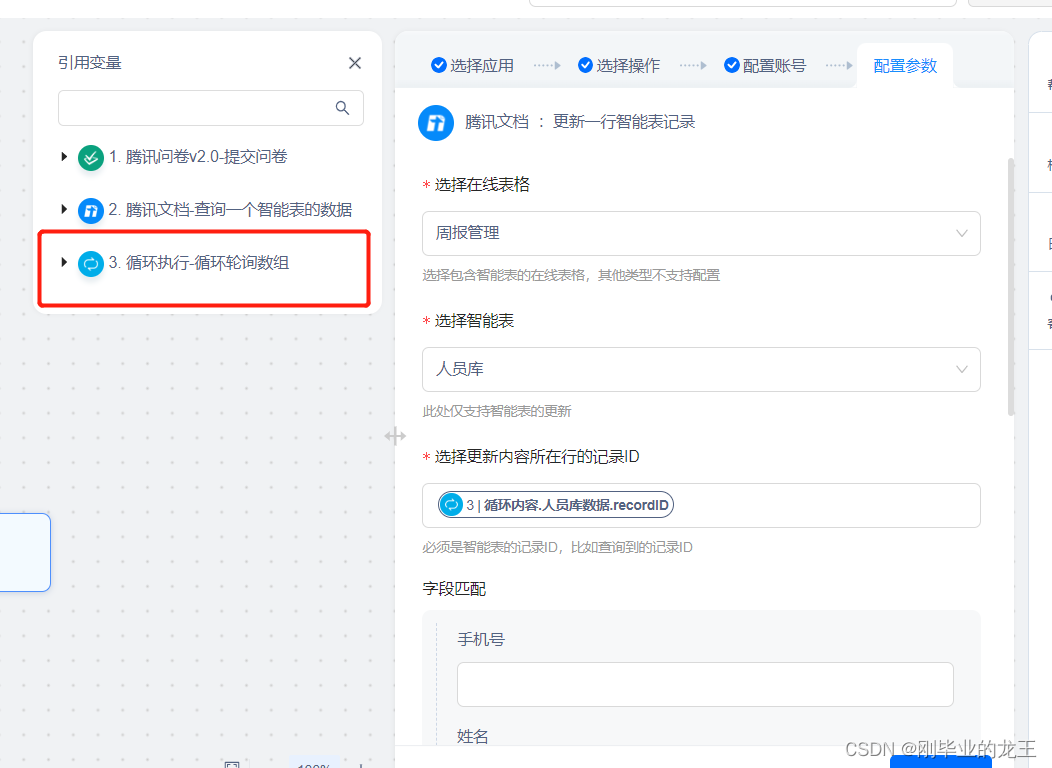Click the 姓名 field label

coord(472,736)
